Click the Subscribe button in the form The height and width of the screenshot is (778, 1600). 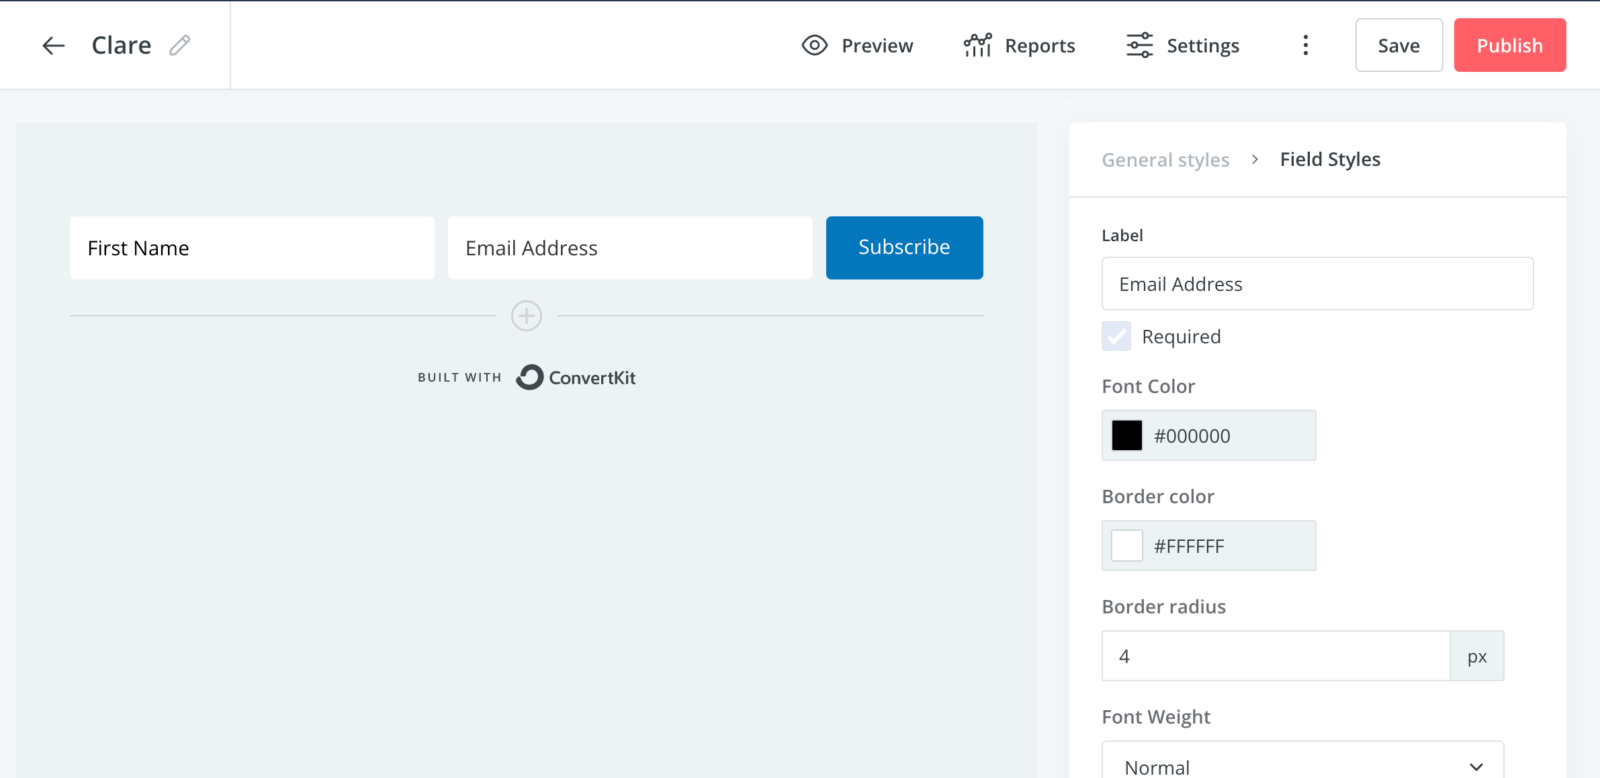pyautogui.click(x=904, y=247)
